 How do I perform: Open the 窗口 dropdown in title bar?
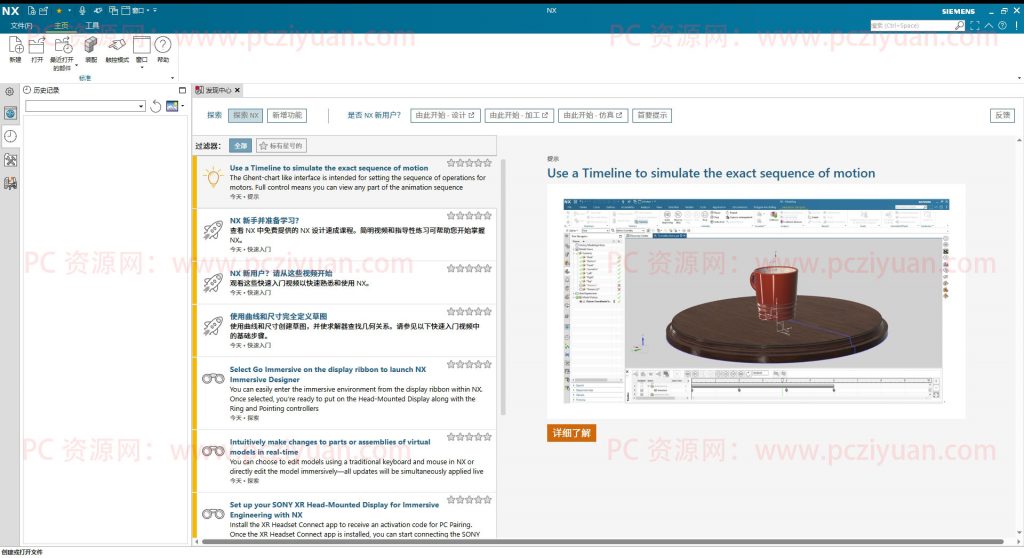(x=136, y=10)
